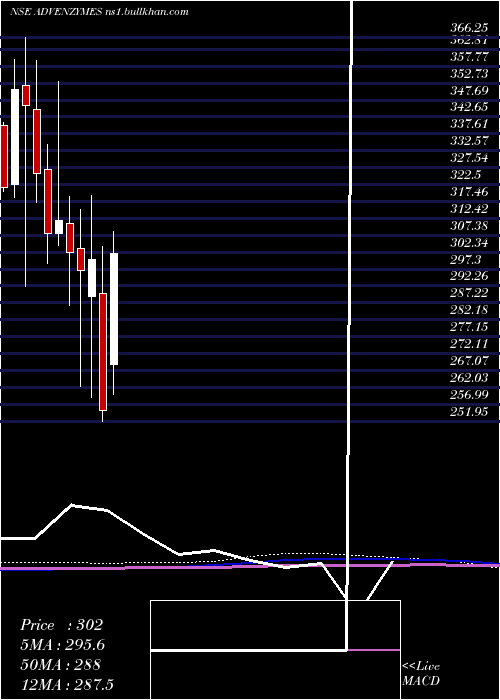This screenshot has height=700, width=500.
Task: Click the tall red candlestick reaching 256.99
Action: (103, 352)
